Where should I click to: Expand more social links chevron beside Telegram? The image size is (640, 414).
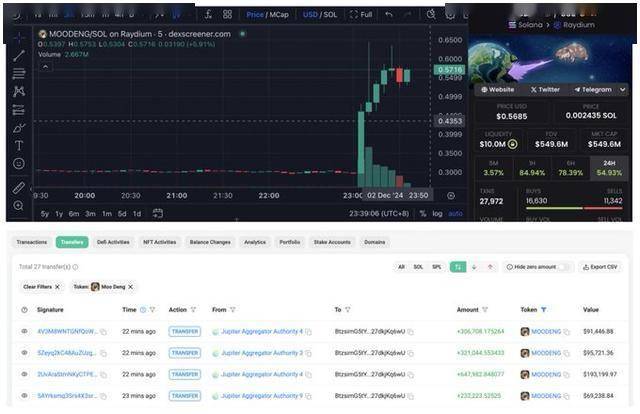point(622,89)
